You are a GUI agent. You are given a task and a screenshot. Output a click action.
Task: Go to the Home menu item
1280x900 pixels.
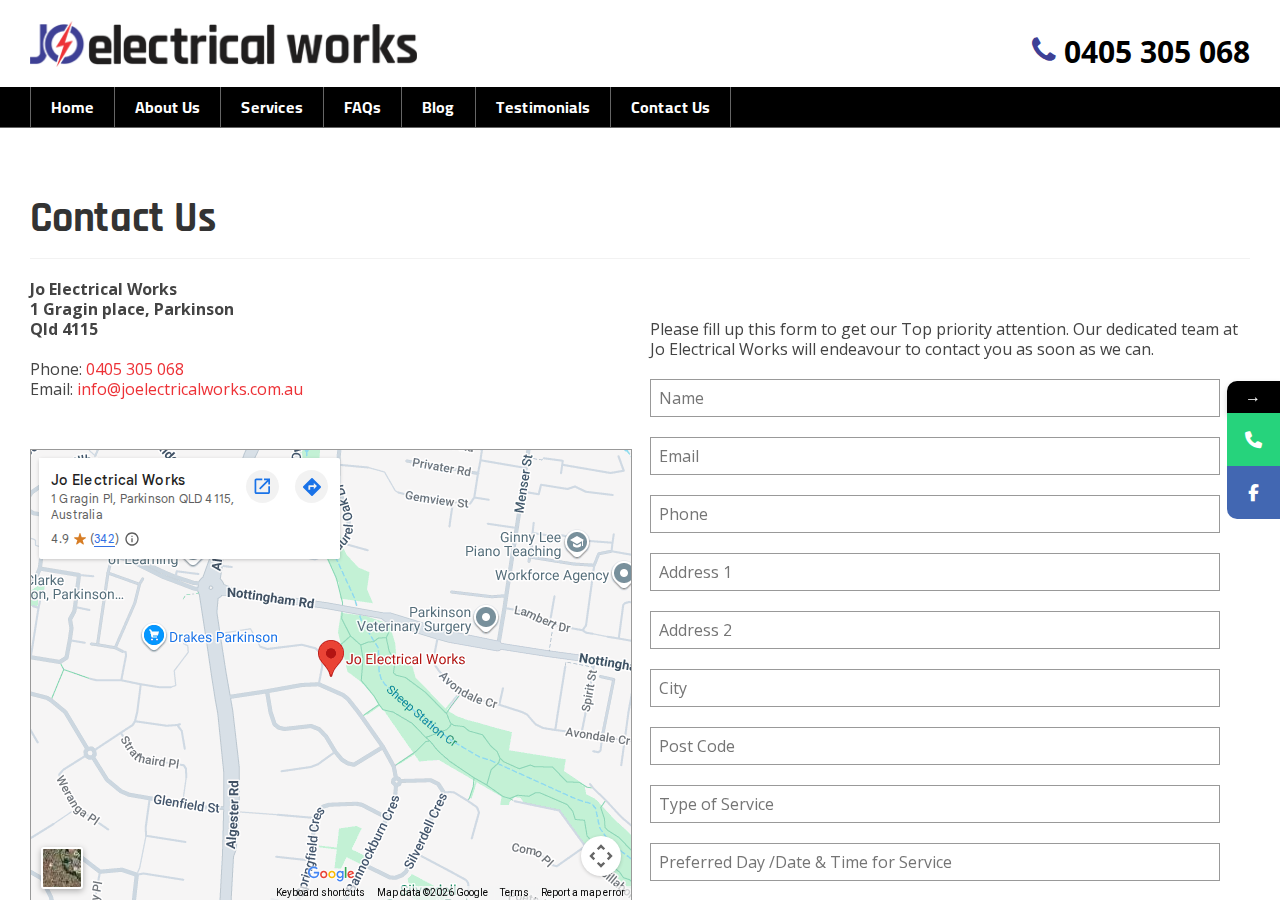(x=72, y=107)
